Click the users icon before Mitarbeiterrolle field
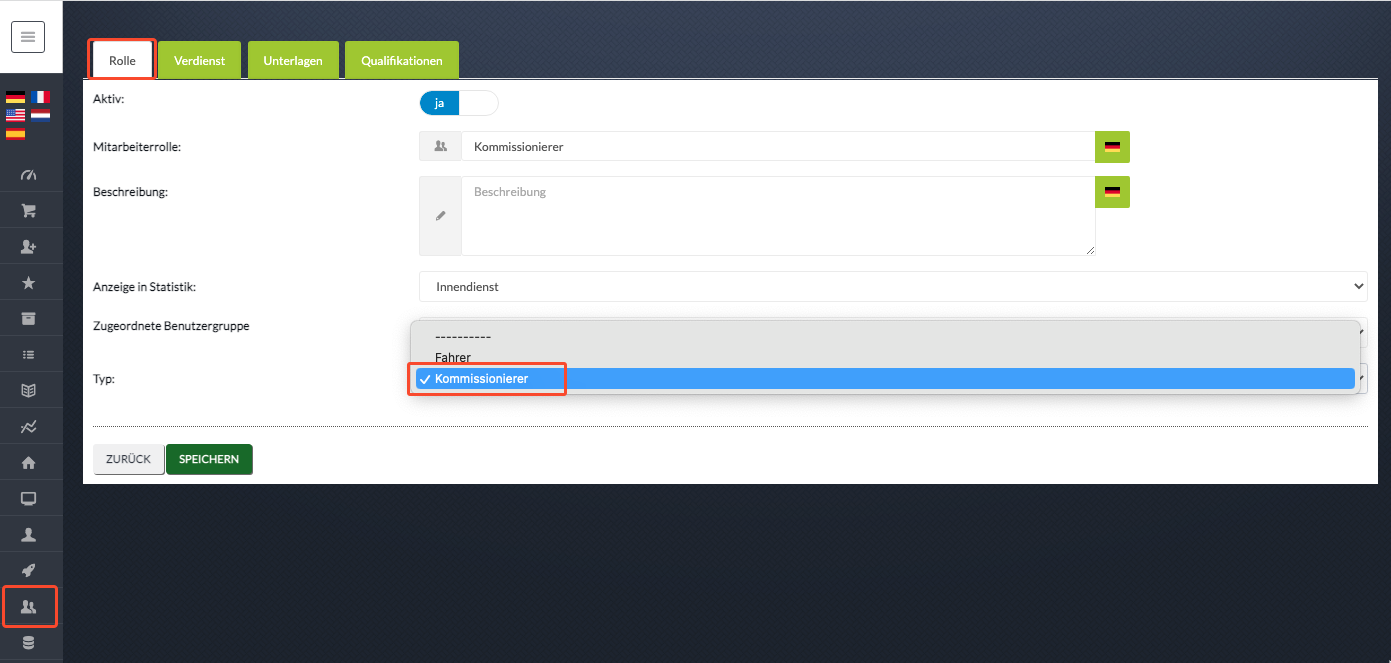 click(440, 147)
